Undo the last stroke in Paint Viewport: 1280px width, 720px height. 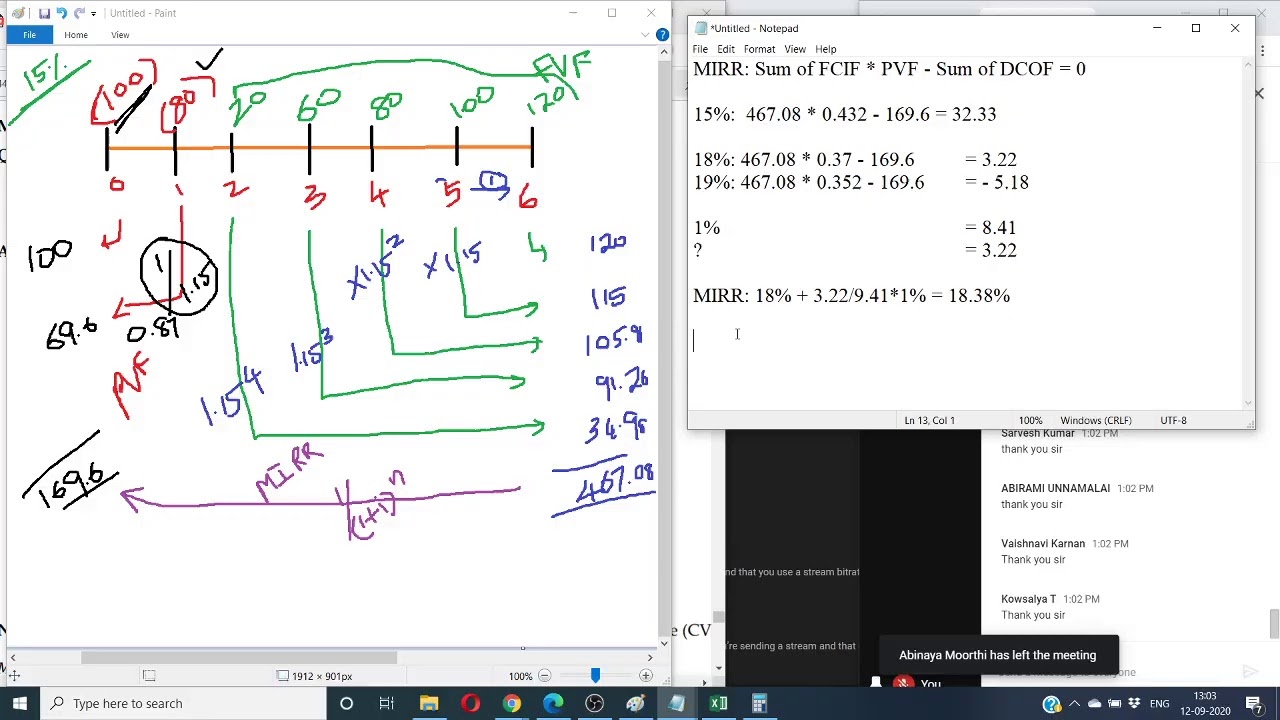pos(61,13)
